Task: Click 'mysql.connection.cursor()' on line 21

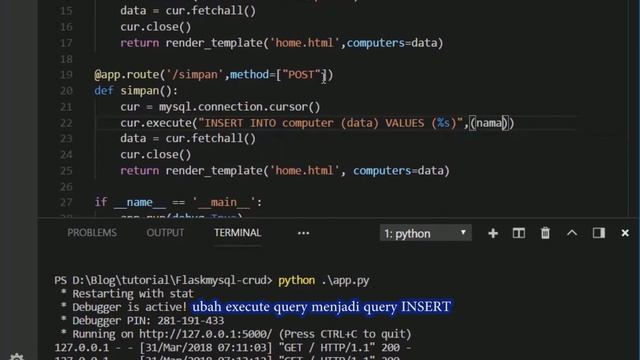Action: [240, 107]
